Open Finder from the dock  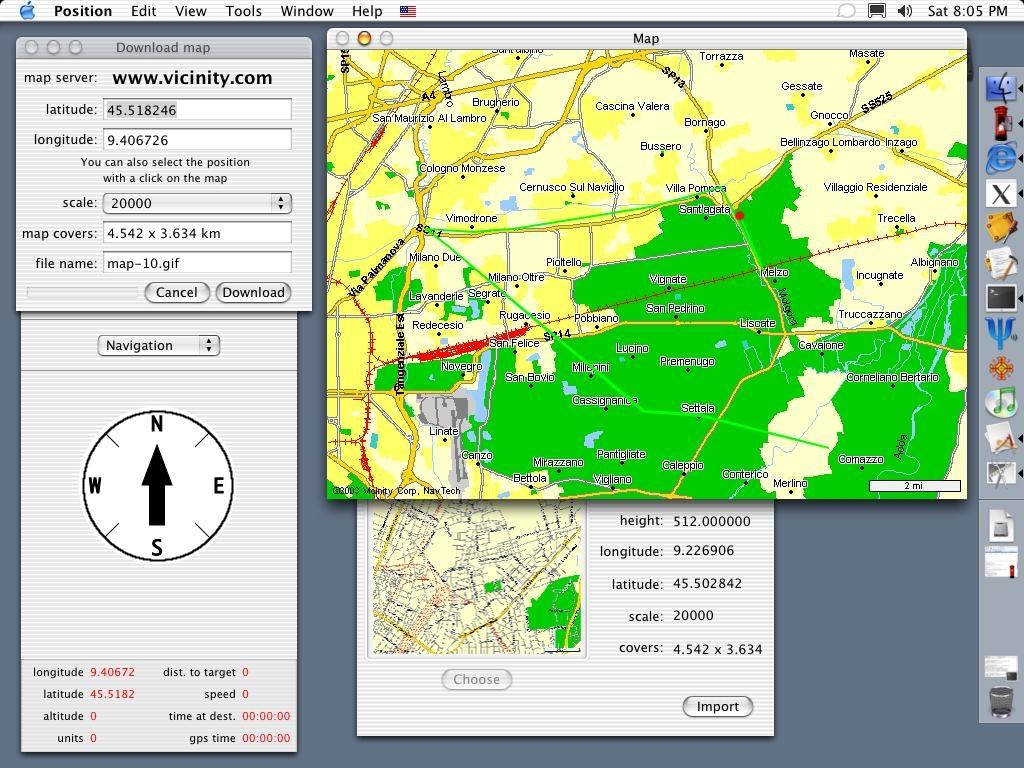click(x=1000, y=89)
